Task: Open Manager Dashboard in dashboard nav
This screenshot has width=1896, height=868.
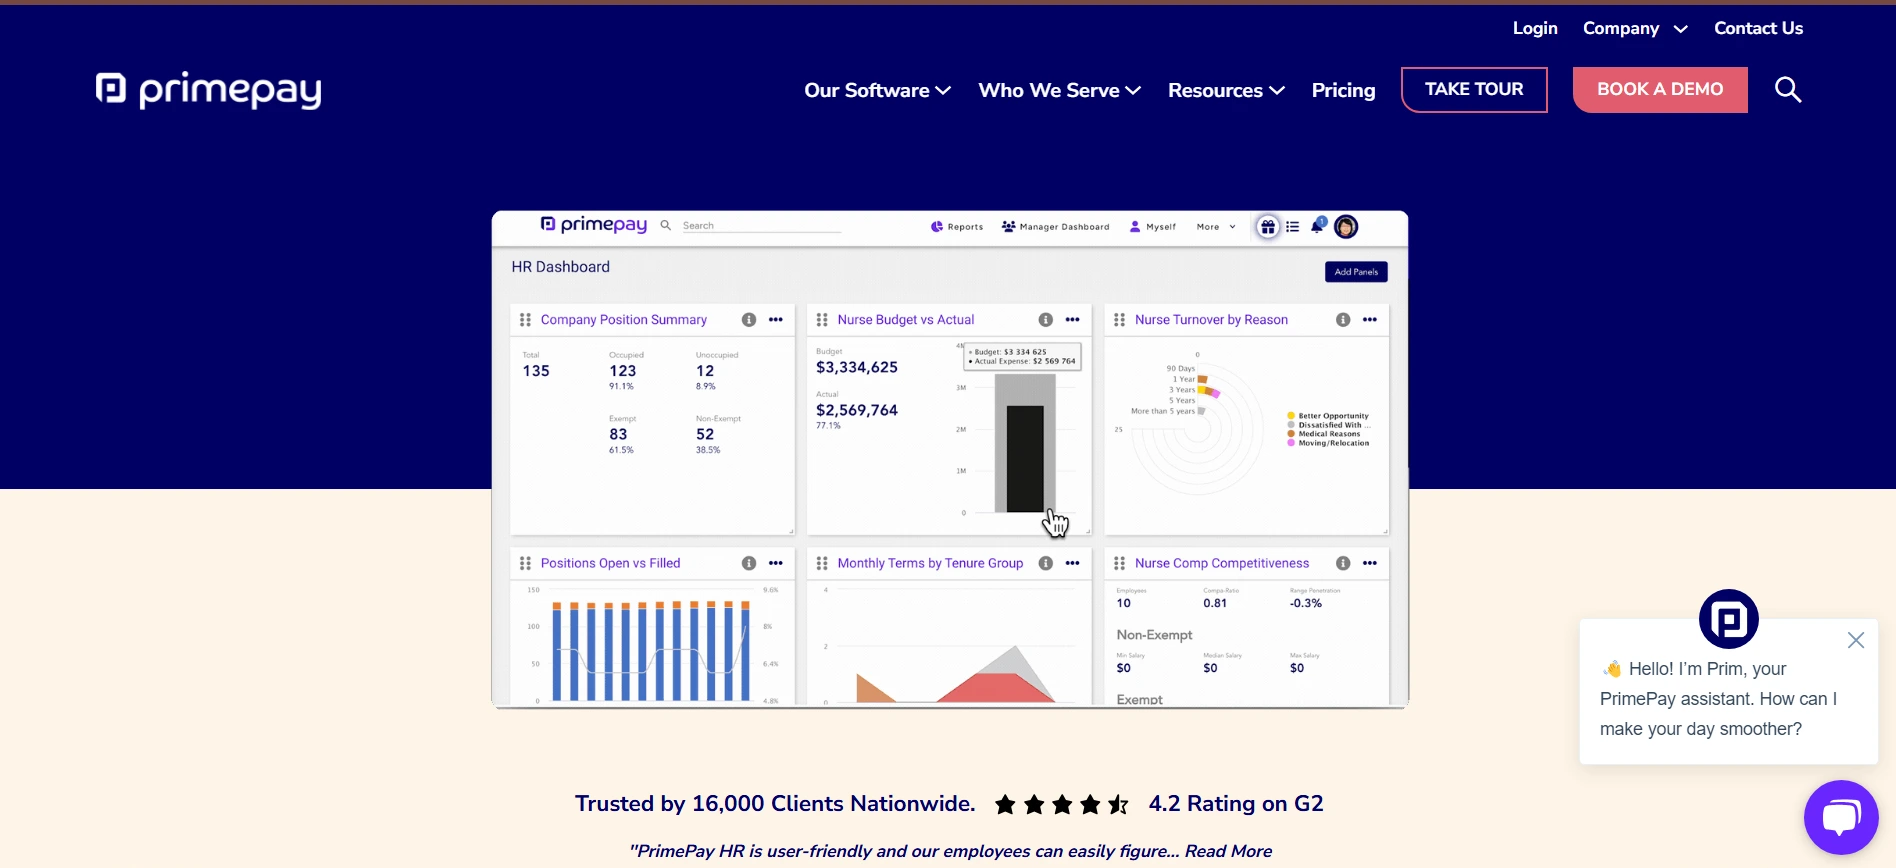Action: [1055, 227]
